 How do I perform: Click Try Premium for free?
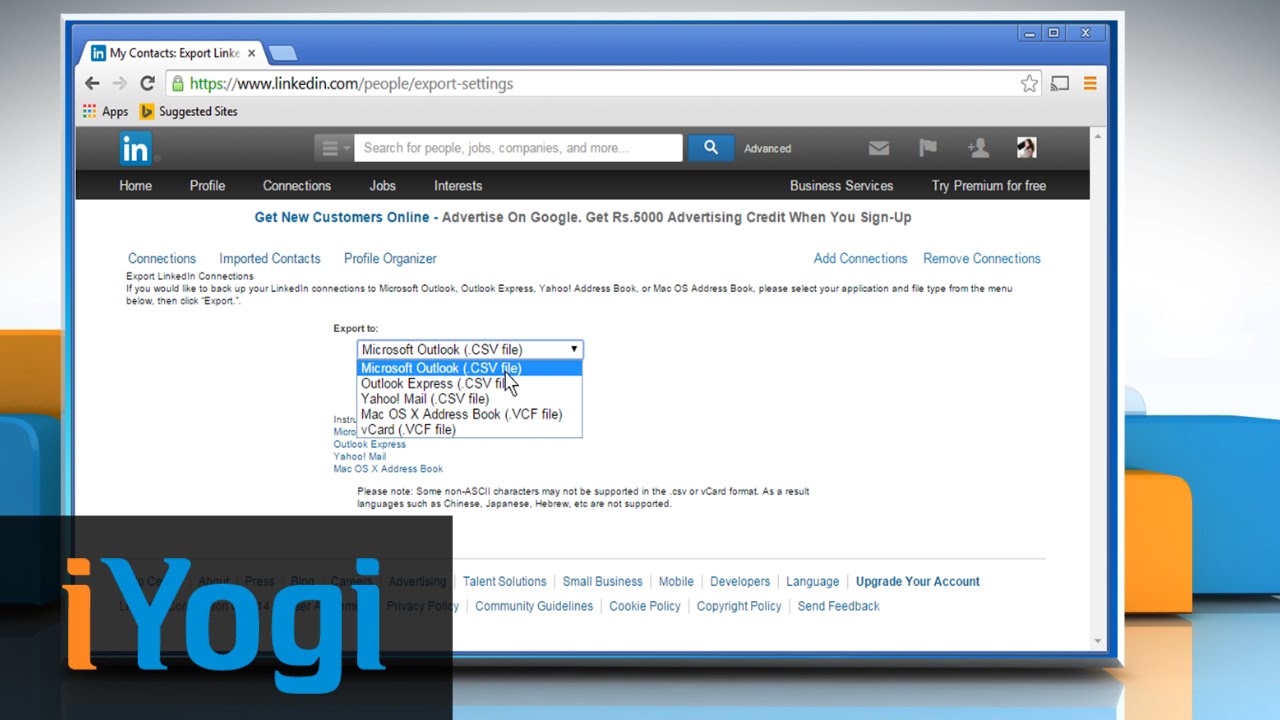pyautogui.click(x=989, y=186)
